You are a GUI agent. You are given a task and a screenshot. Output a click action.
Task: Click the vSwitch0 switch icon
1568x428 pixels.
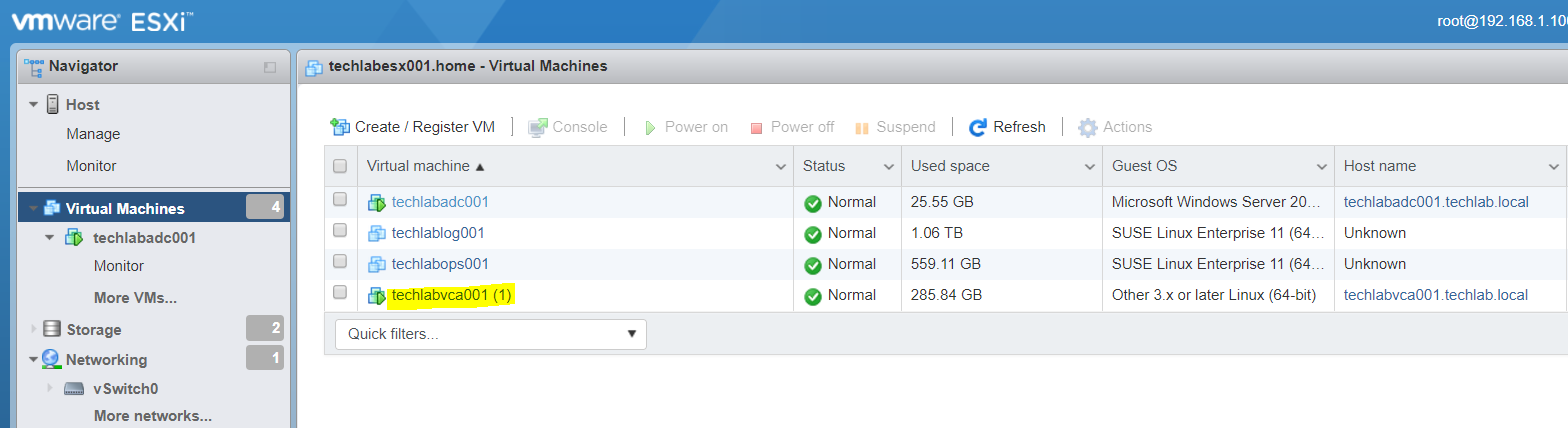point(74,389)
